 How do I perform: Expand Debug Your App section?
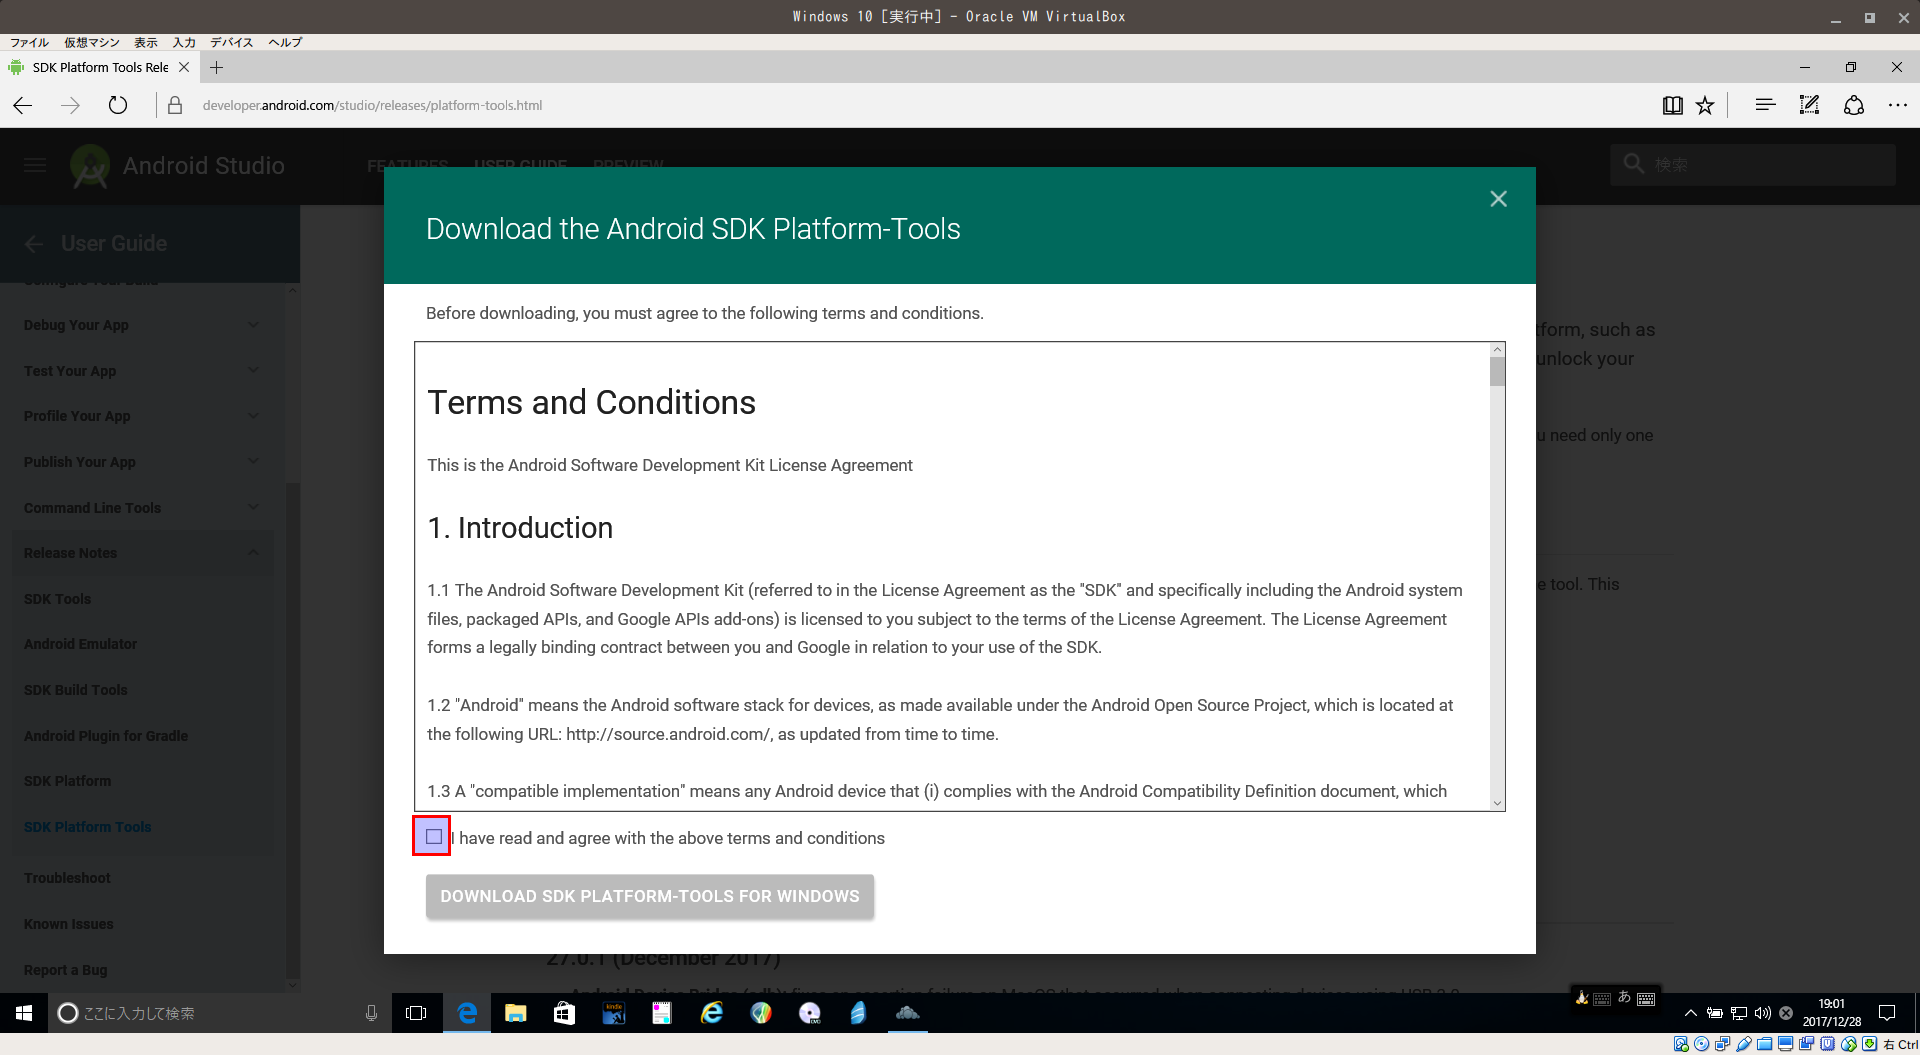[142, 325]
